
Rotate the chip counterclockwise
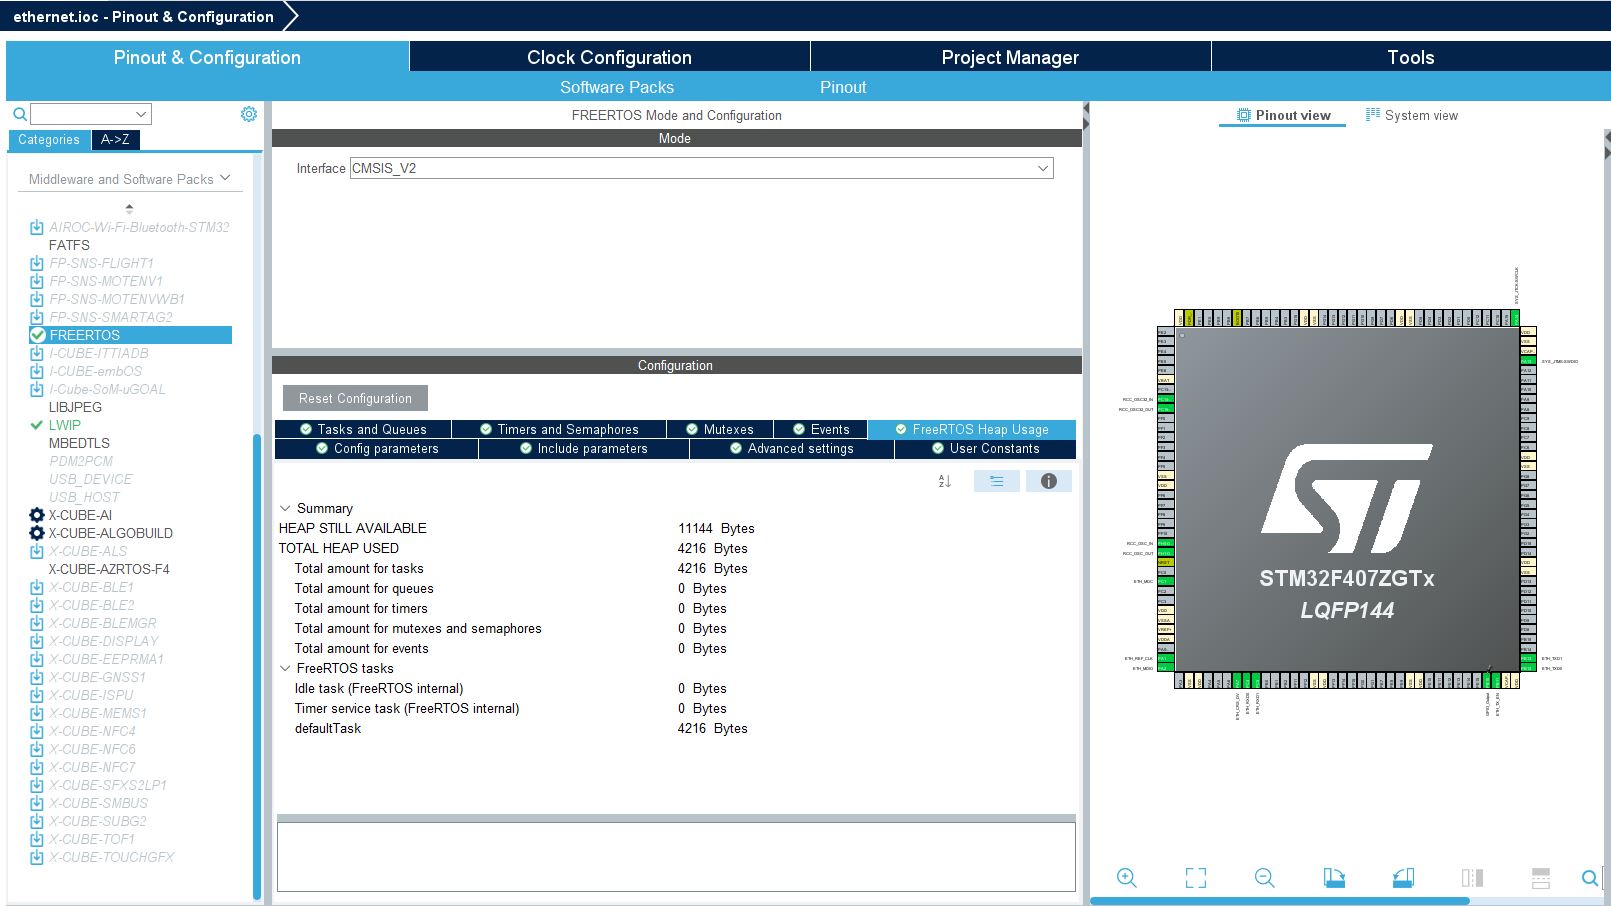click(x=1403, y=878)
